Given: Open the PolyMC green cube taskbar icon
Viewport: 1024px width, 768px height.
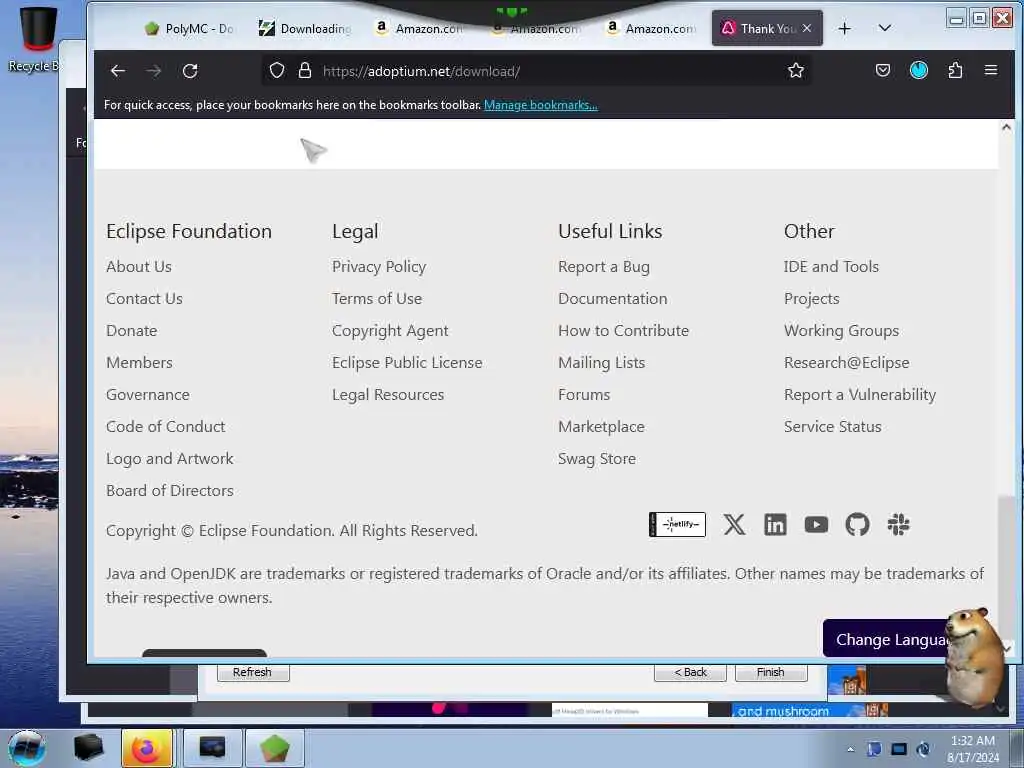Looking at the screenshot, I should pos(274,748).
